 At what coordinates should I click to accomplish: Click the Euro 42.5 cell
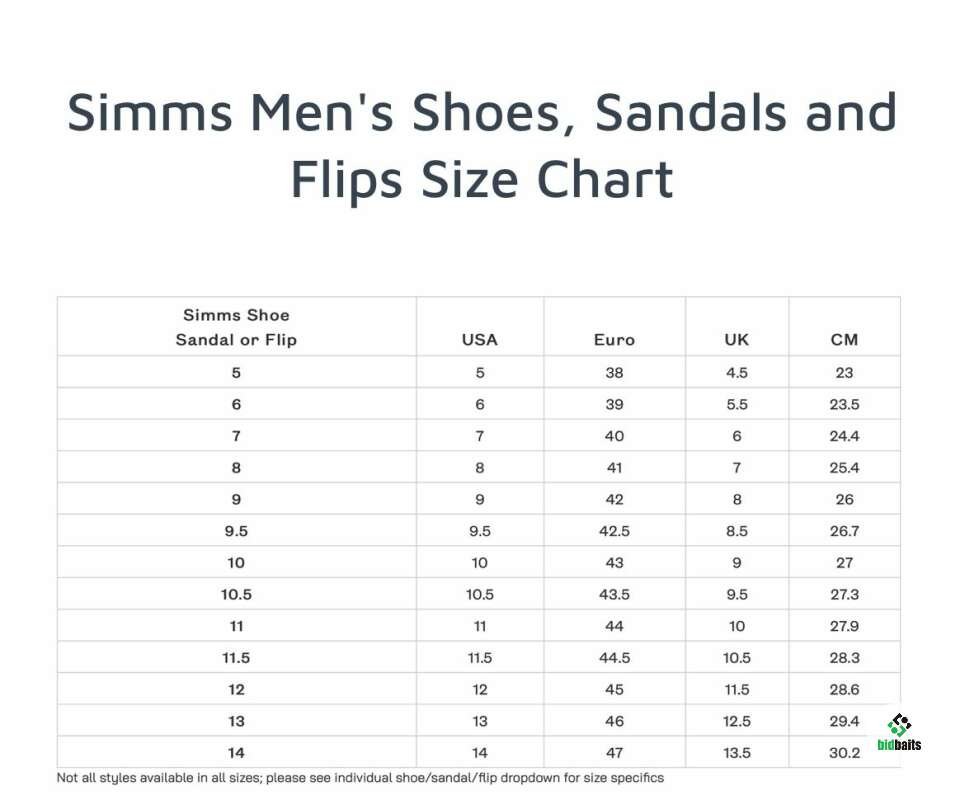click(614, 531)
